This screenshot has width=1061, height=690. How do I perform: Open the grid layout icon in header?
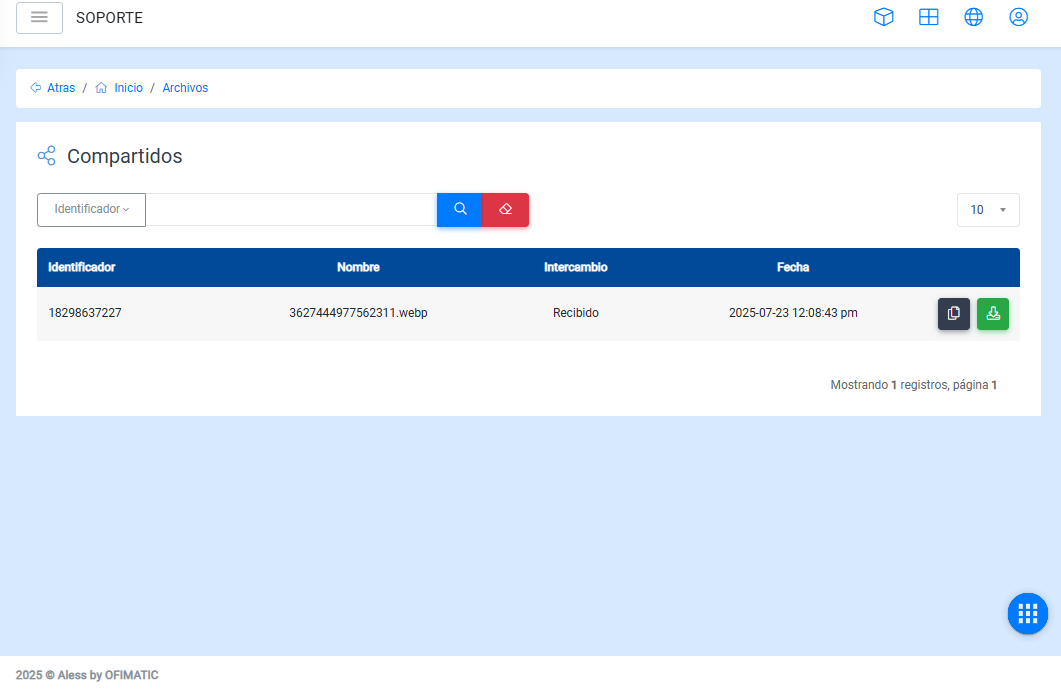(928, 17)
